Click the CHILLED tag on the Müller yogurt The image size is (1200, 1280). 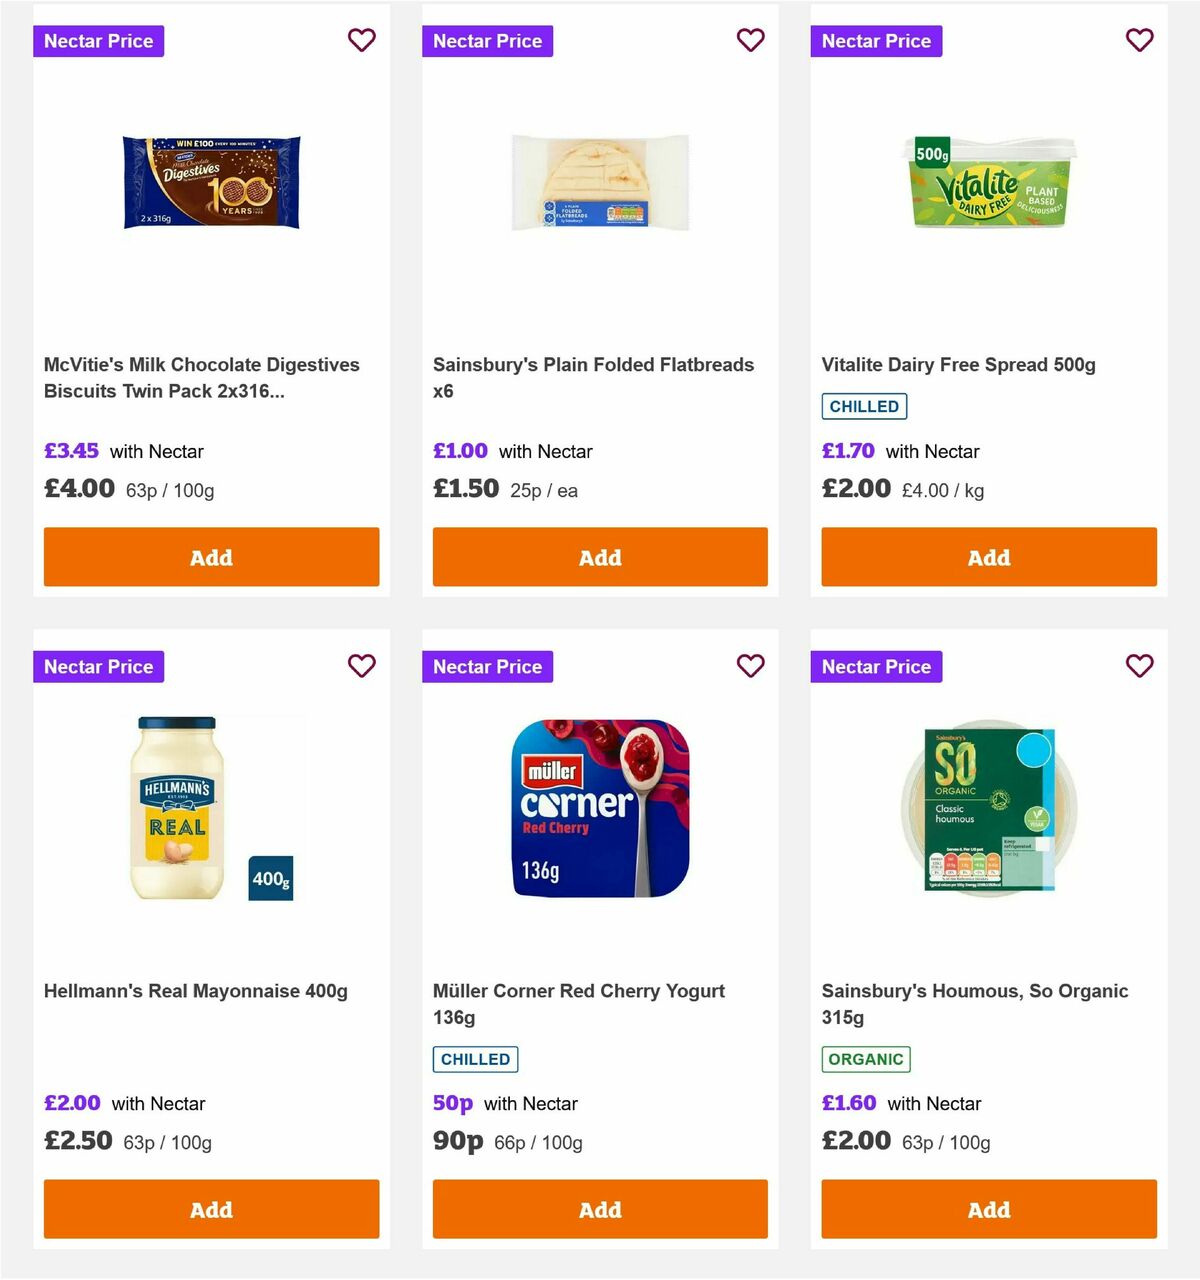pyautogui.click(x=475, y=1059)
